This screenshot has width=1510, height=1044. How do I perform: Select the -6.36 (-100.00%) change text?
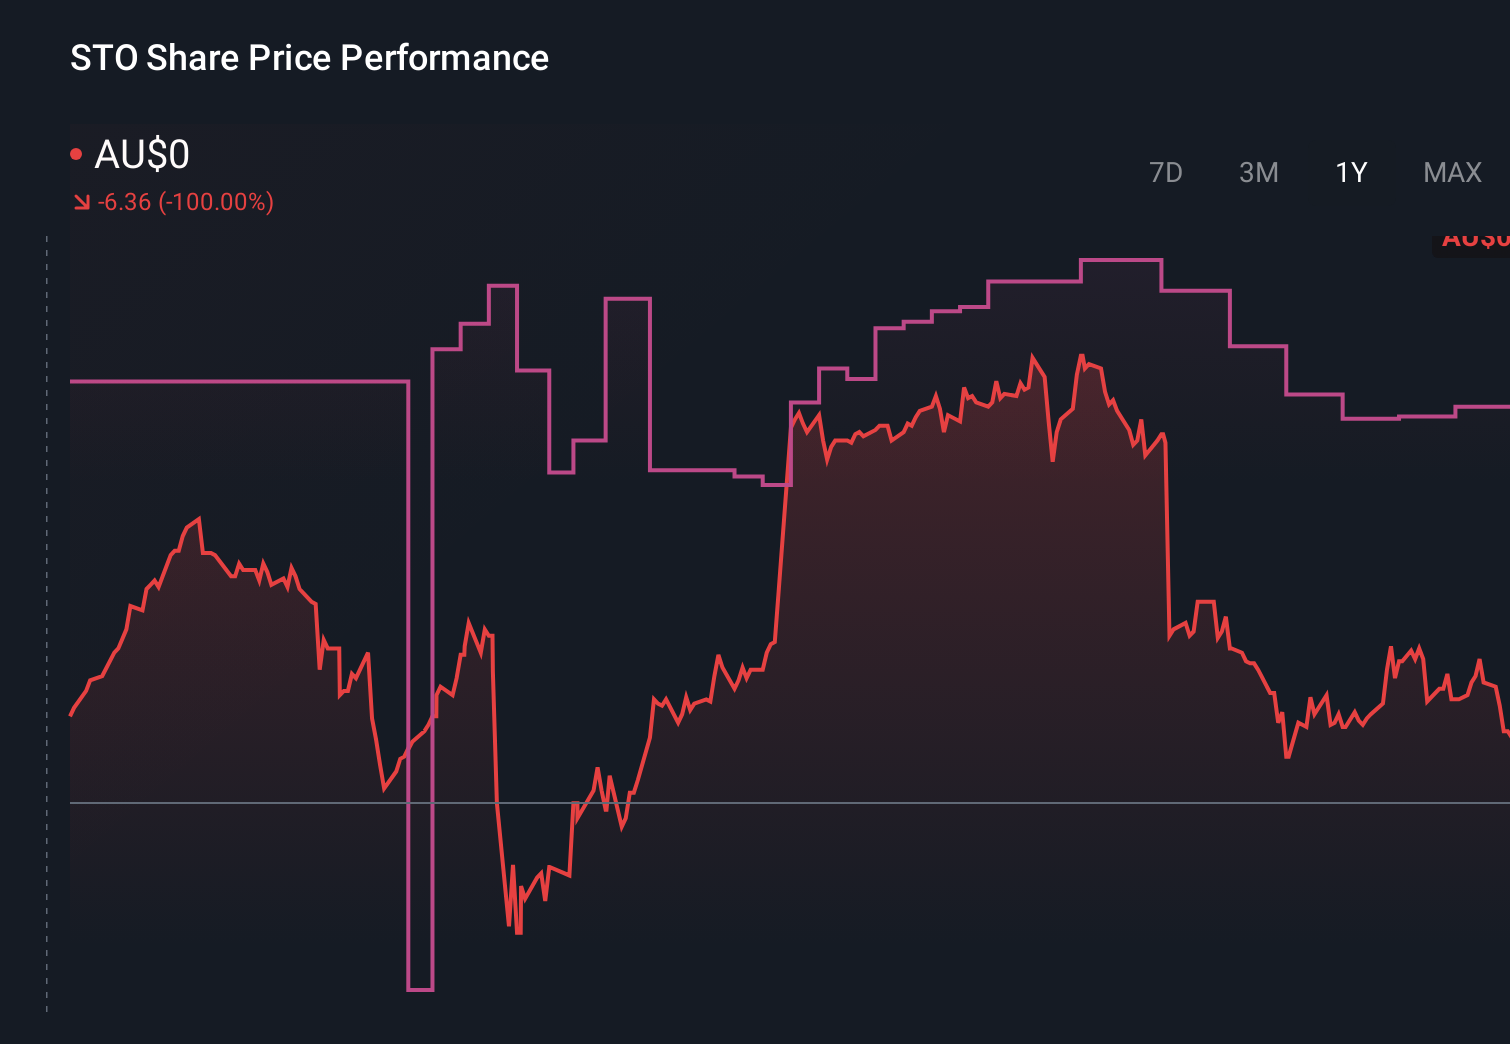point(185,202)
